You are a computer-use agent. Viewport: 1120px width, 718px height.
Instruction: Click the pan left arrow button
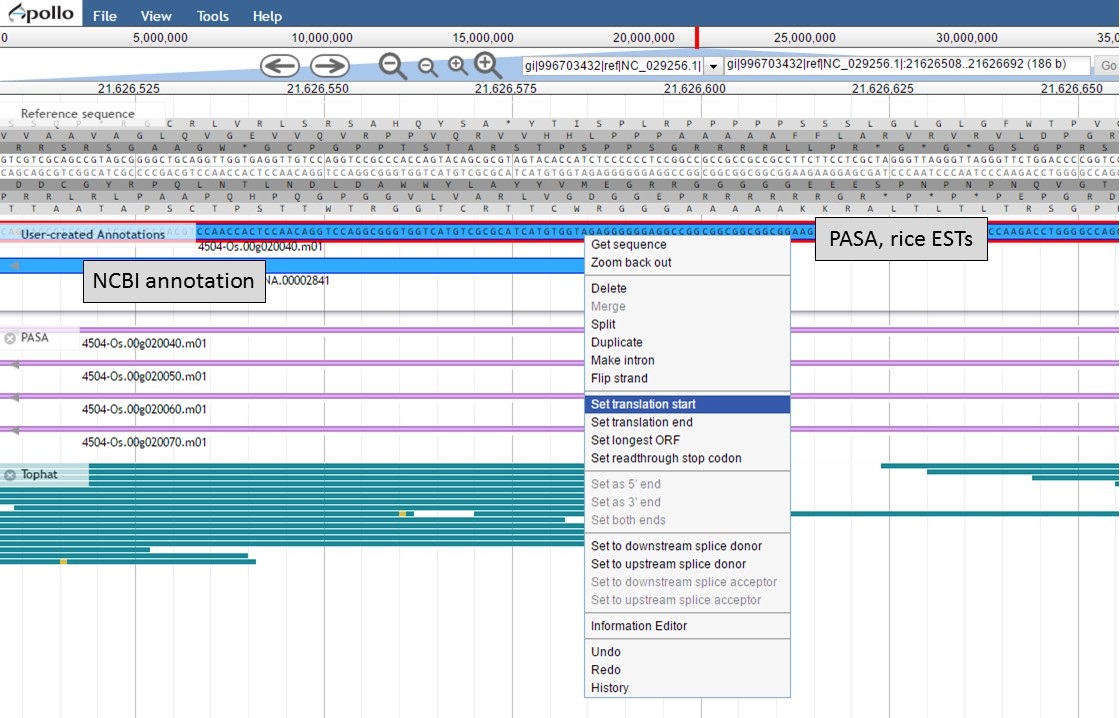click(280, 66)
